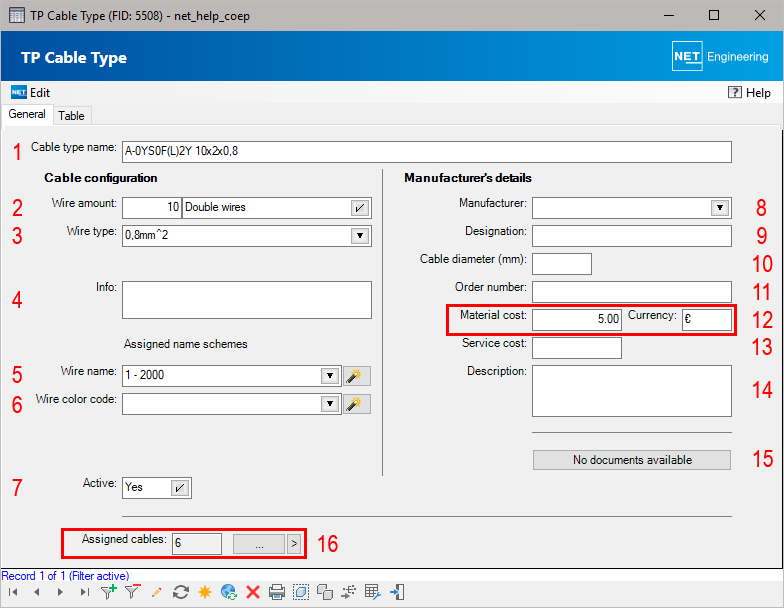The image size is (784, 608).
Task: Click the Assigned cables ellipsis button
Action: click(258, 543)
